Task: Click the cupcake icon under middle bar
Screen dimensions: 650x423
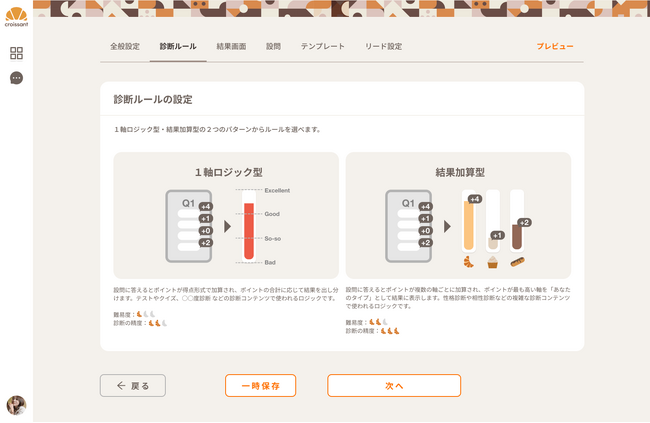Action: point(492,262)
